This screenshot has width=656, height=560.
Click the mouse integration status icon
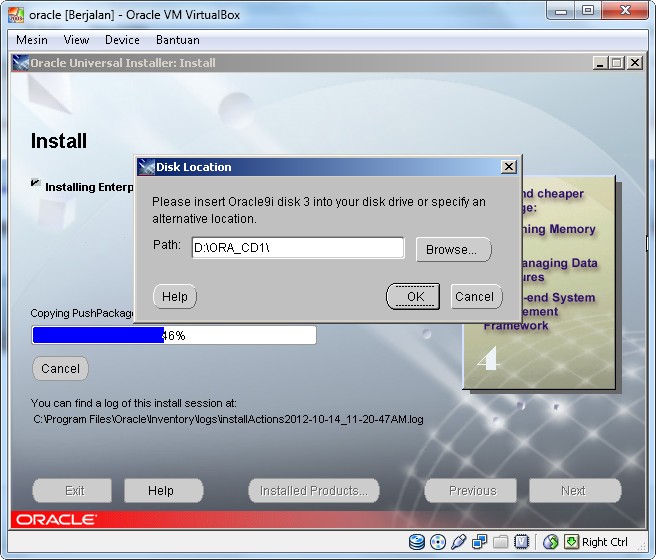click(551, 542)
